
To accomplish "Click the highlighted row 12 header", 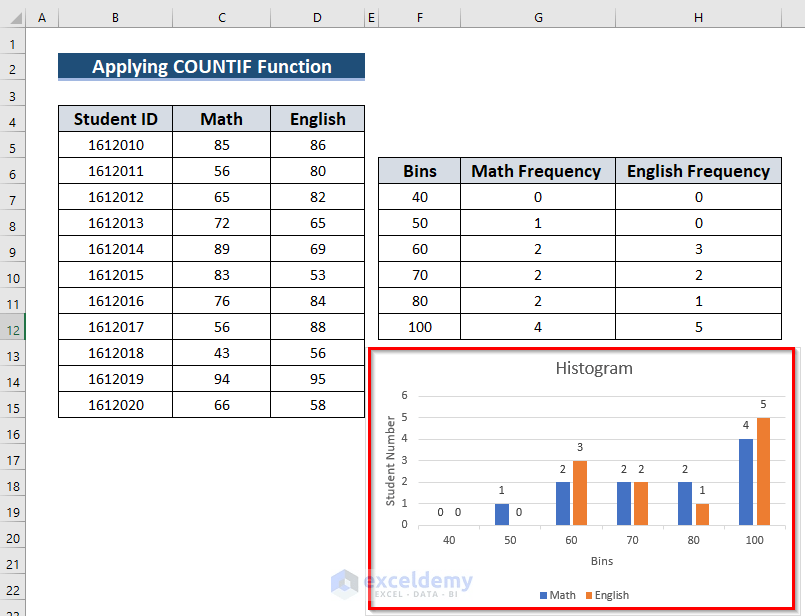I will click(15, 328).
